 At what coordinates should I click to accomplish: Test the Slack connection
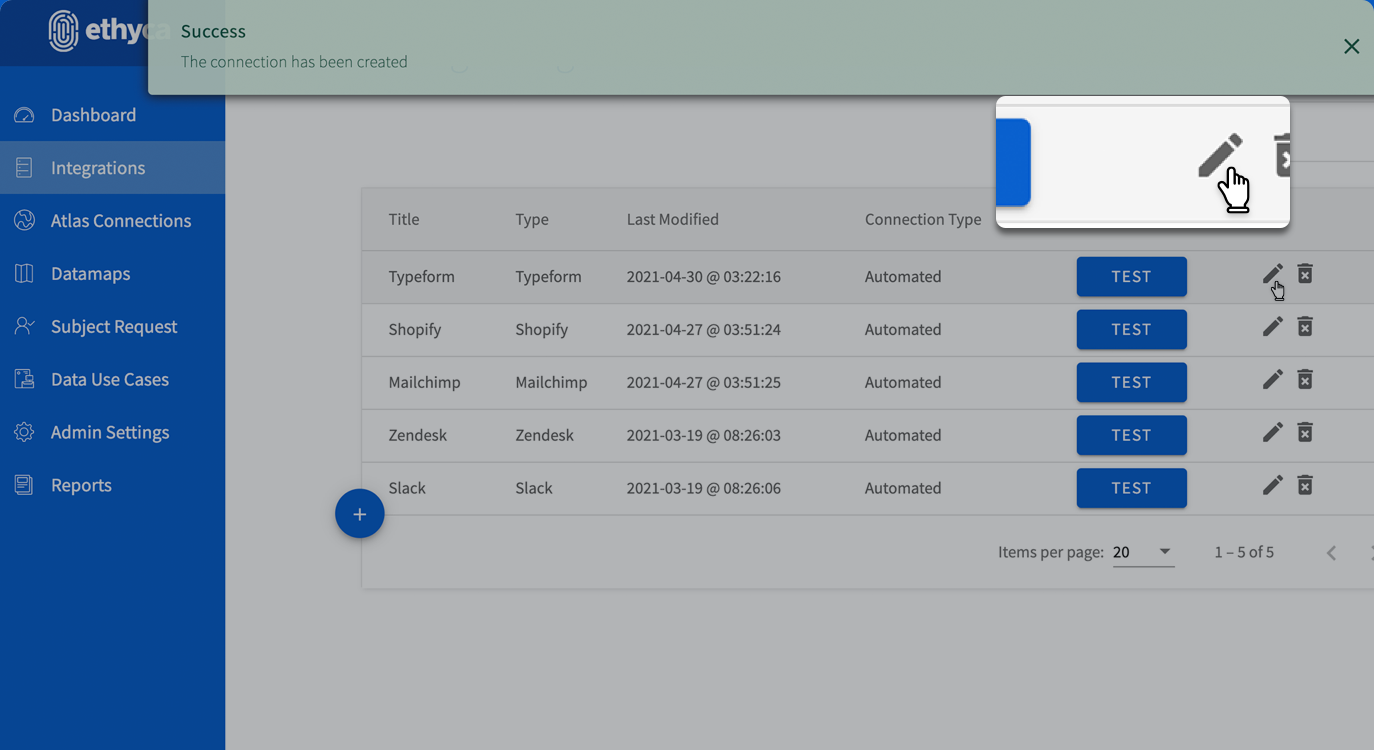[x=1131, y=489]
